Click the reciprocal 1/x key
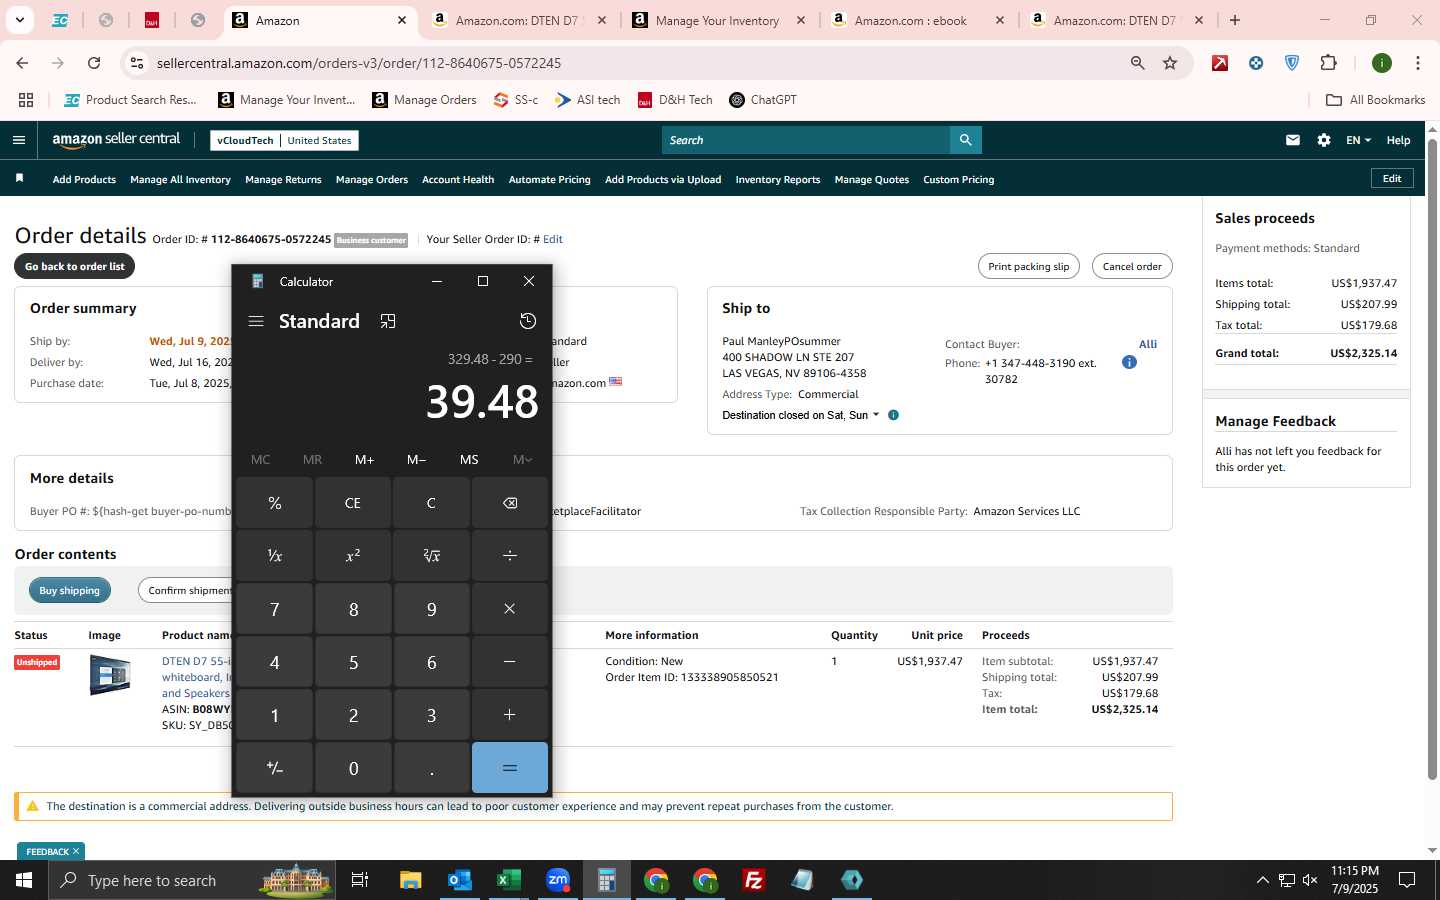The height and width of the screenshot is (900, 1440). pos(275,556)
